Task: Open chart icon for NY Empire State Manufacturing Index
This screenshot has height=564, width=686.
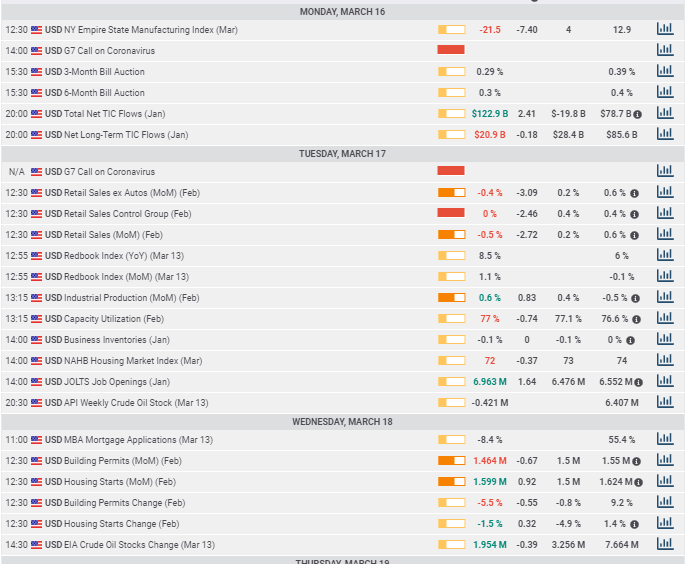Action: (x=664, y=29)
